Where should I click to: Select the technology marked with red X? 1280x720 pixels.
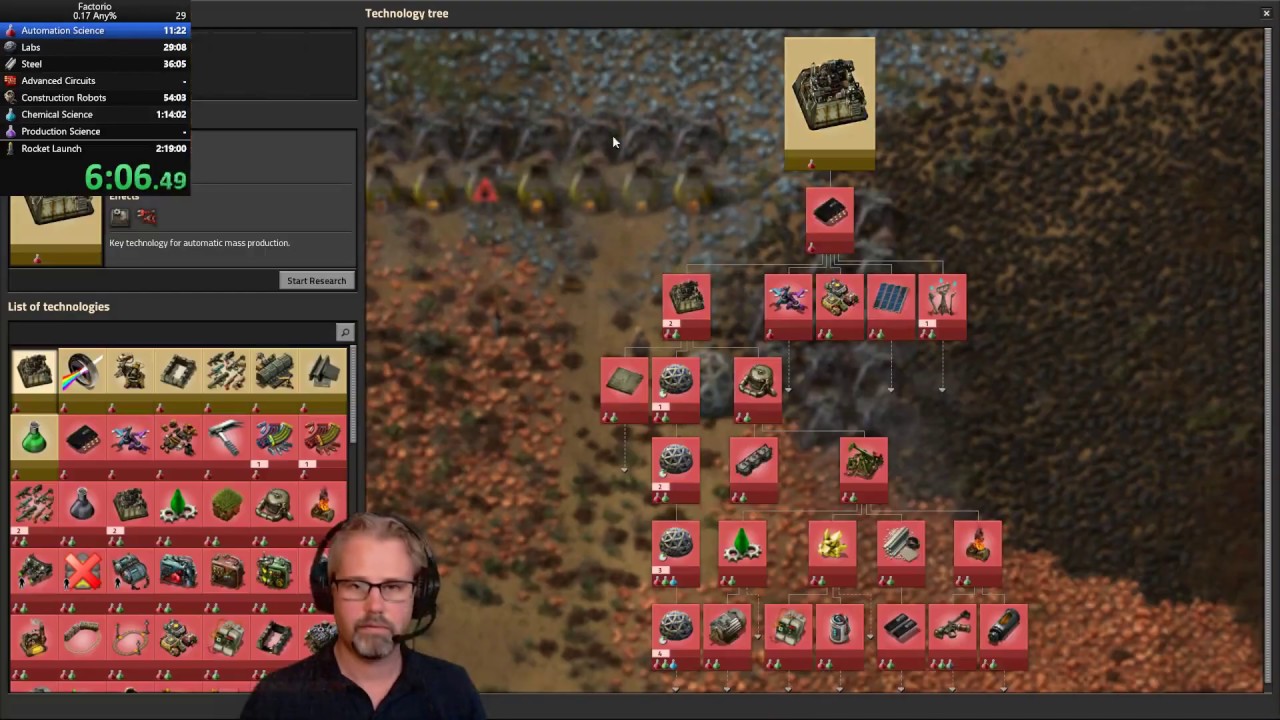82,579
